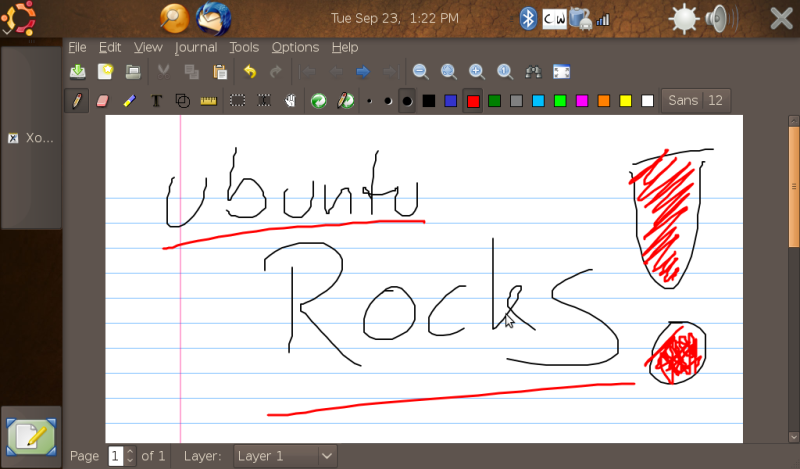The width and height of the screenshot is (800, 469).
Task: Click the Save icon in toolbar
Action: 78,72
